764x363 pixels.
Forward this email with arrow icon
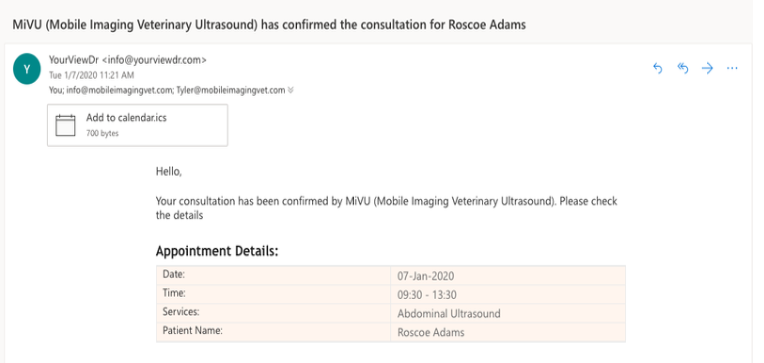707,68
